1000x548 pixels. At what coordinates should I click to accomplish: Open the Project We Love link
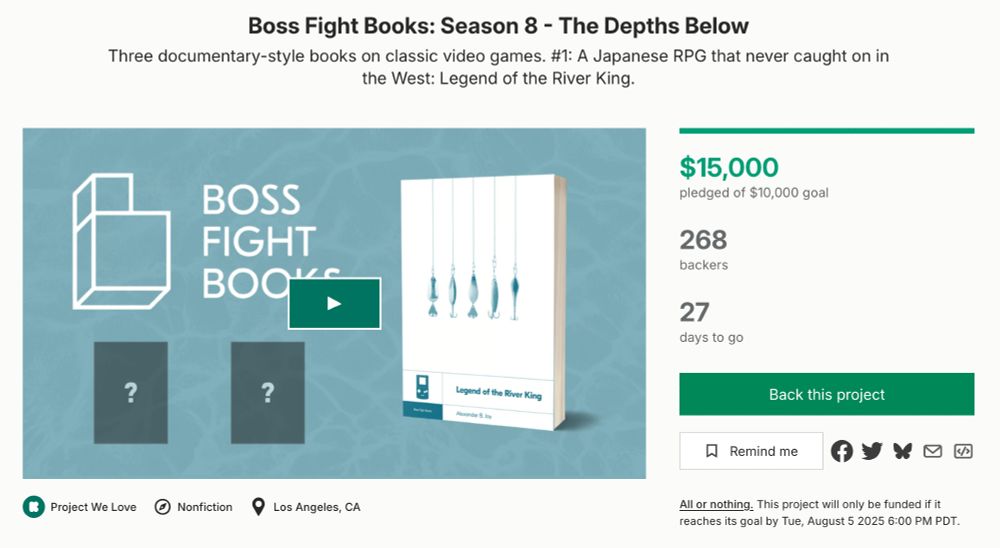(93, 507)
